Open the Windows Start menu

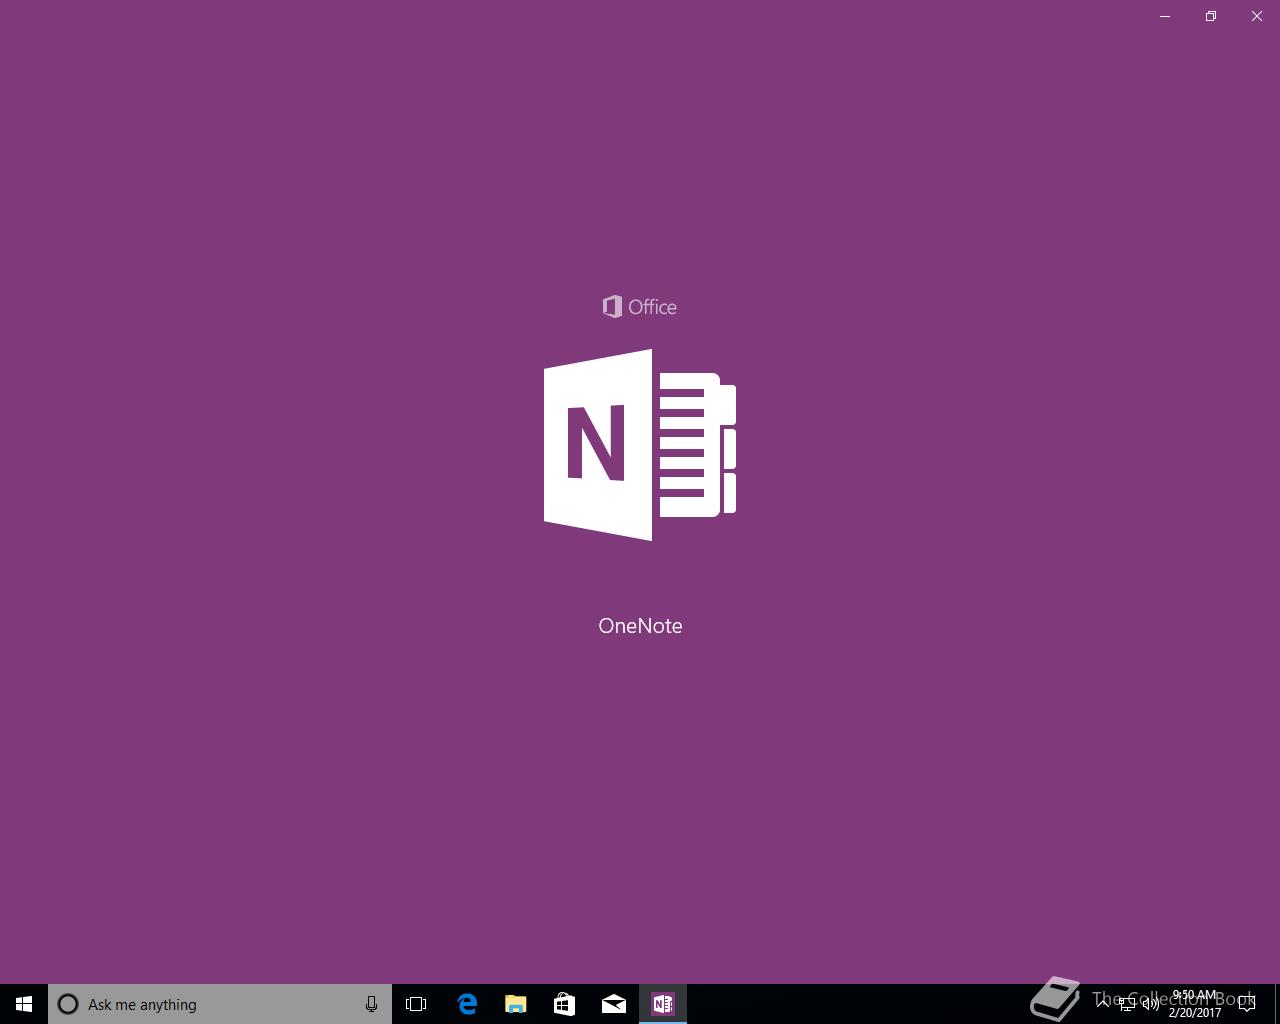[x=24, y=1004]
